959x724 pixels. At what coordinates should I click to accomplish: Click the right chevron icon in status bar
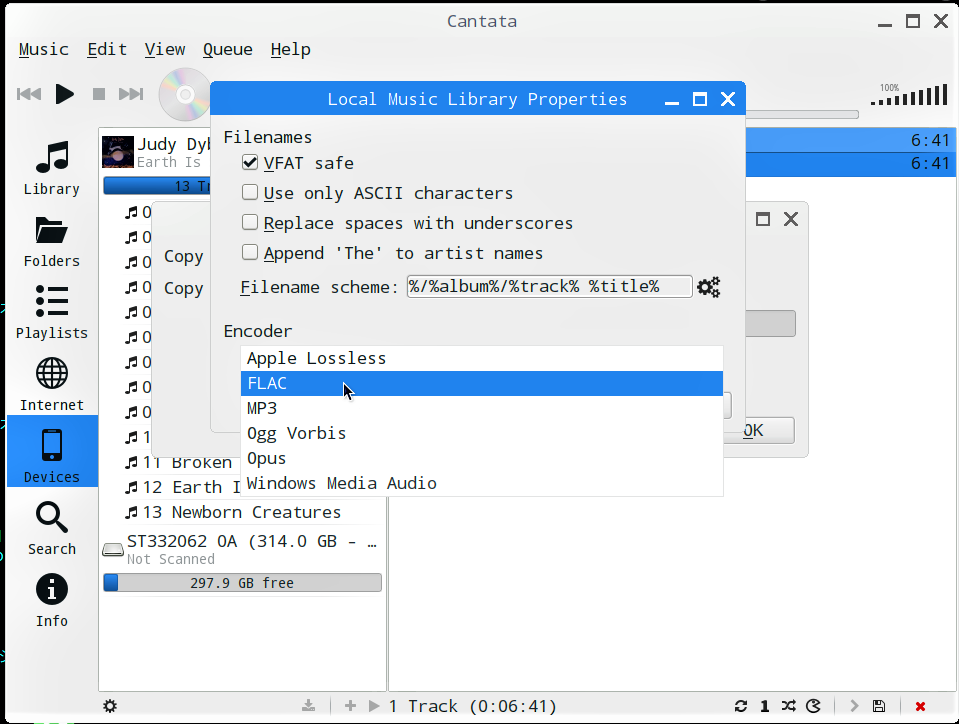854,706
